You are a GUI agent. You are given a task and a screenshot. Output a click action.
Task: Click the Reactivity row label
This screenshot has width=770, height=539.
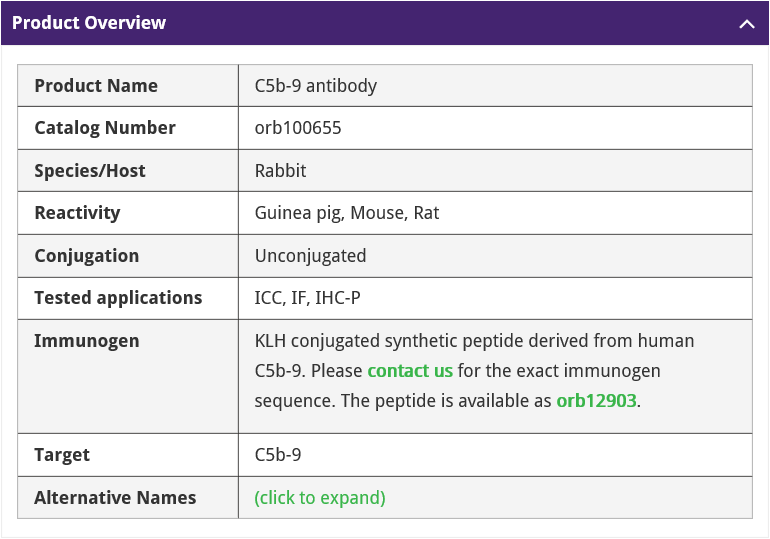[x=77, y=213]
